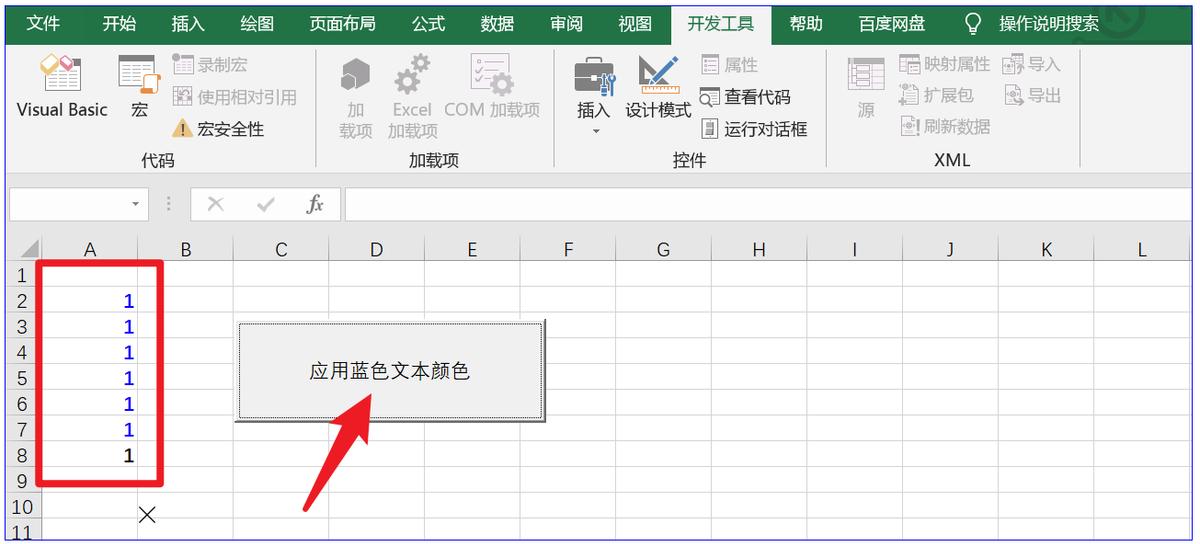Switch to the 插入 ribbon tab
Screen dimensions: 1200x544
[x=188, y=24]
